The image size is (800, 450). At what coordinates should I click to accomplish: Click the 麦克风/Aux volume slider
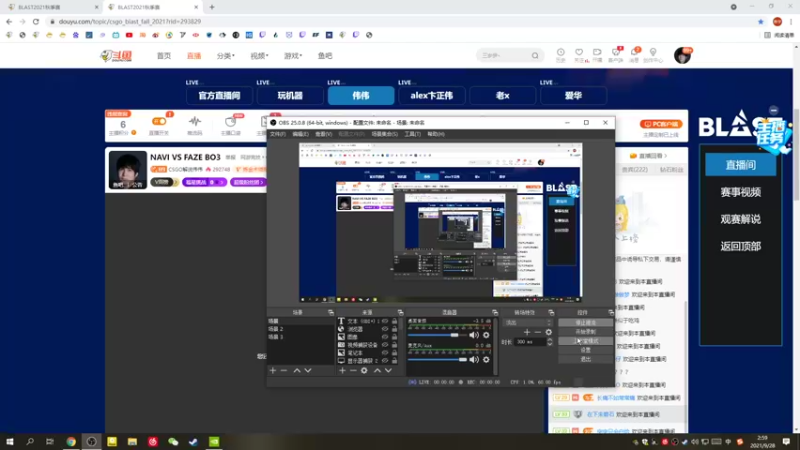pyautogui.click(x=437, y=360)
